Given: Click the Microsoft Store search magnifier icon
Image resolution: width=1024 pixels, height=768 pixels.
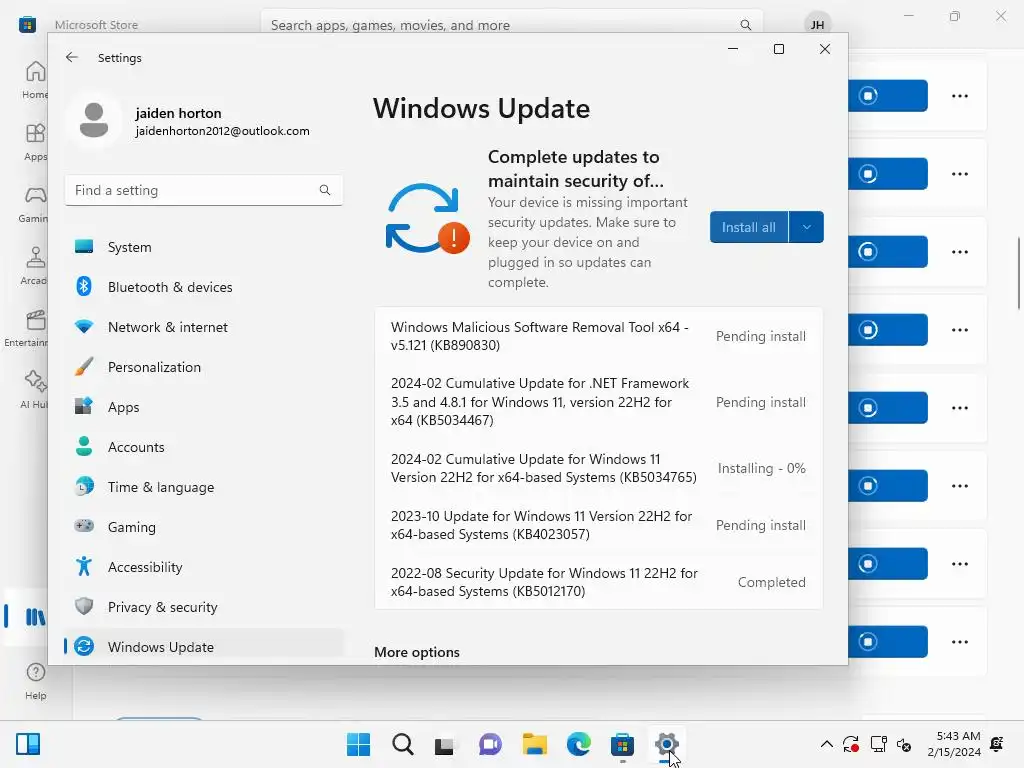Looking at the screenshot, I should click(745, 25).
